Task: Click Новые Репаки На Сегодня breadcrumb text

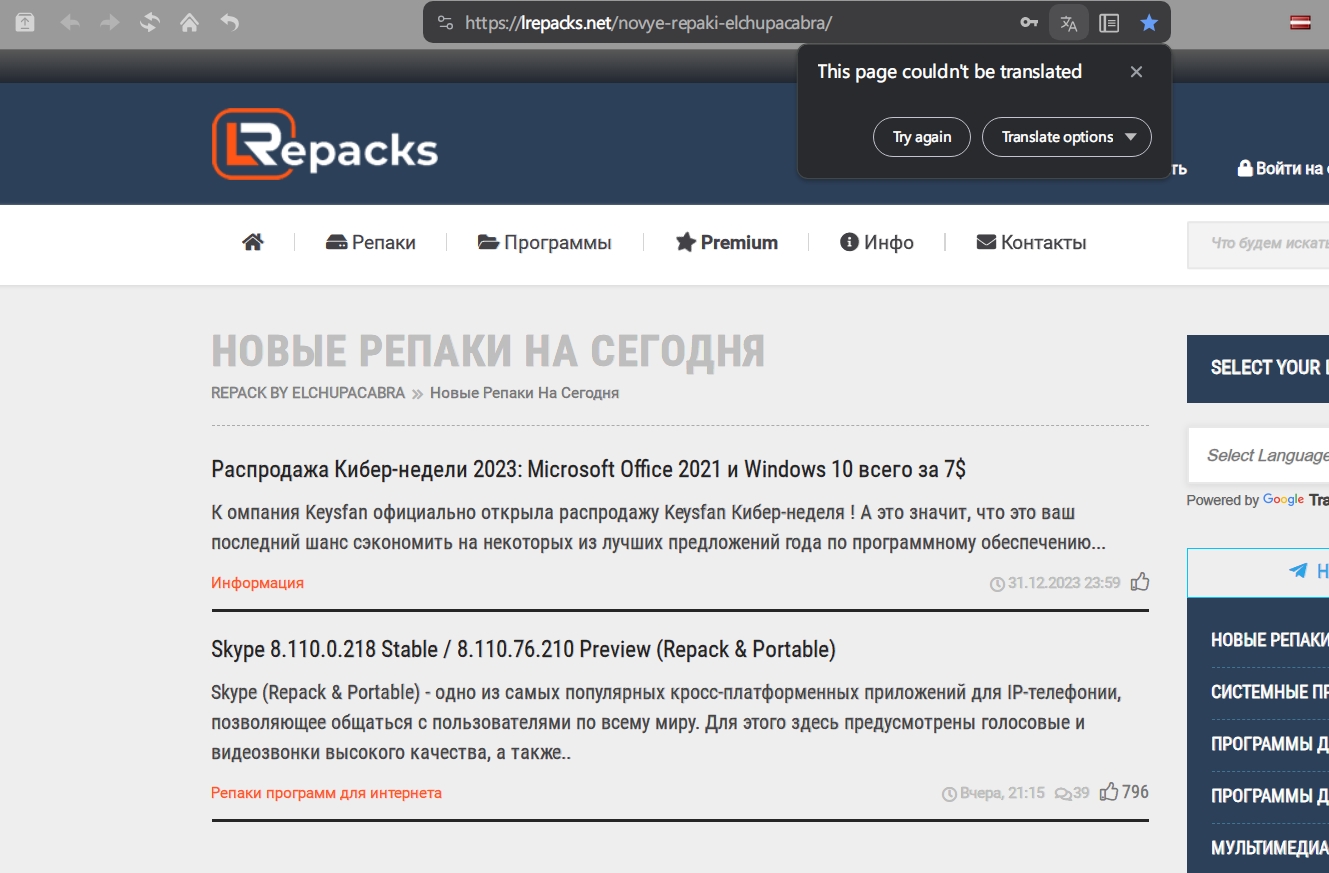Action: tap(524, 393)
